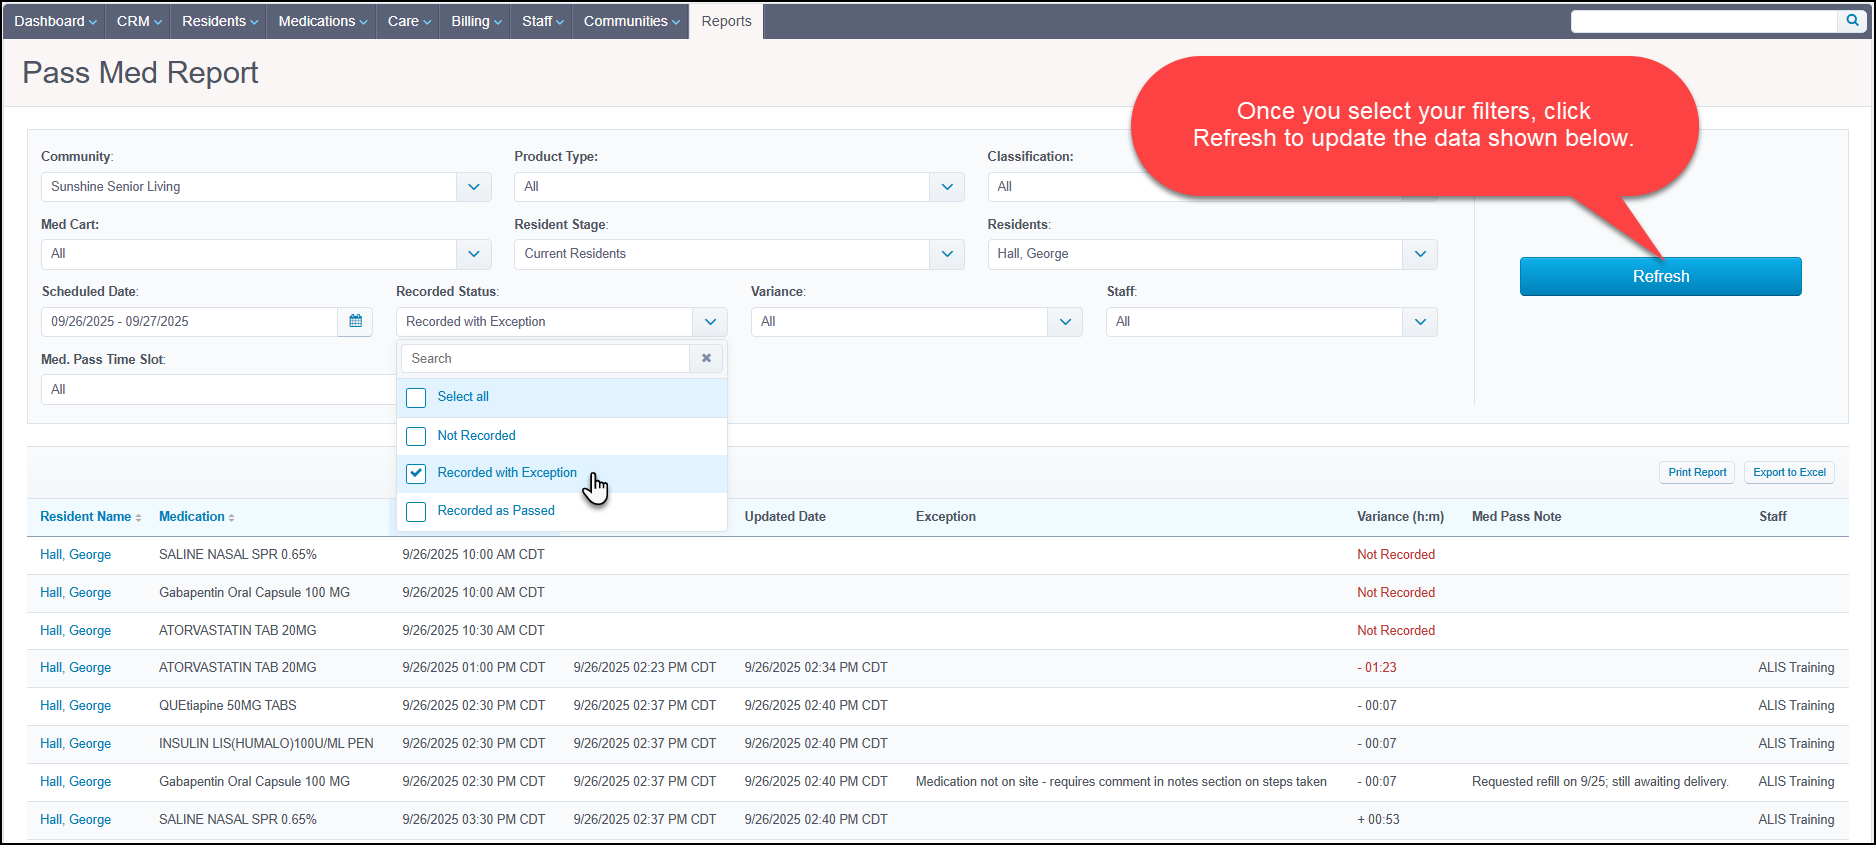Click the 'Requested refill on 9/25' med pass note
1876x845 pixels.
(1600, 782)
